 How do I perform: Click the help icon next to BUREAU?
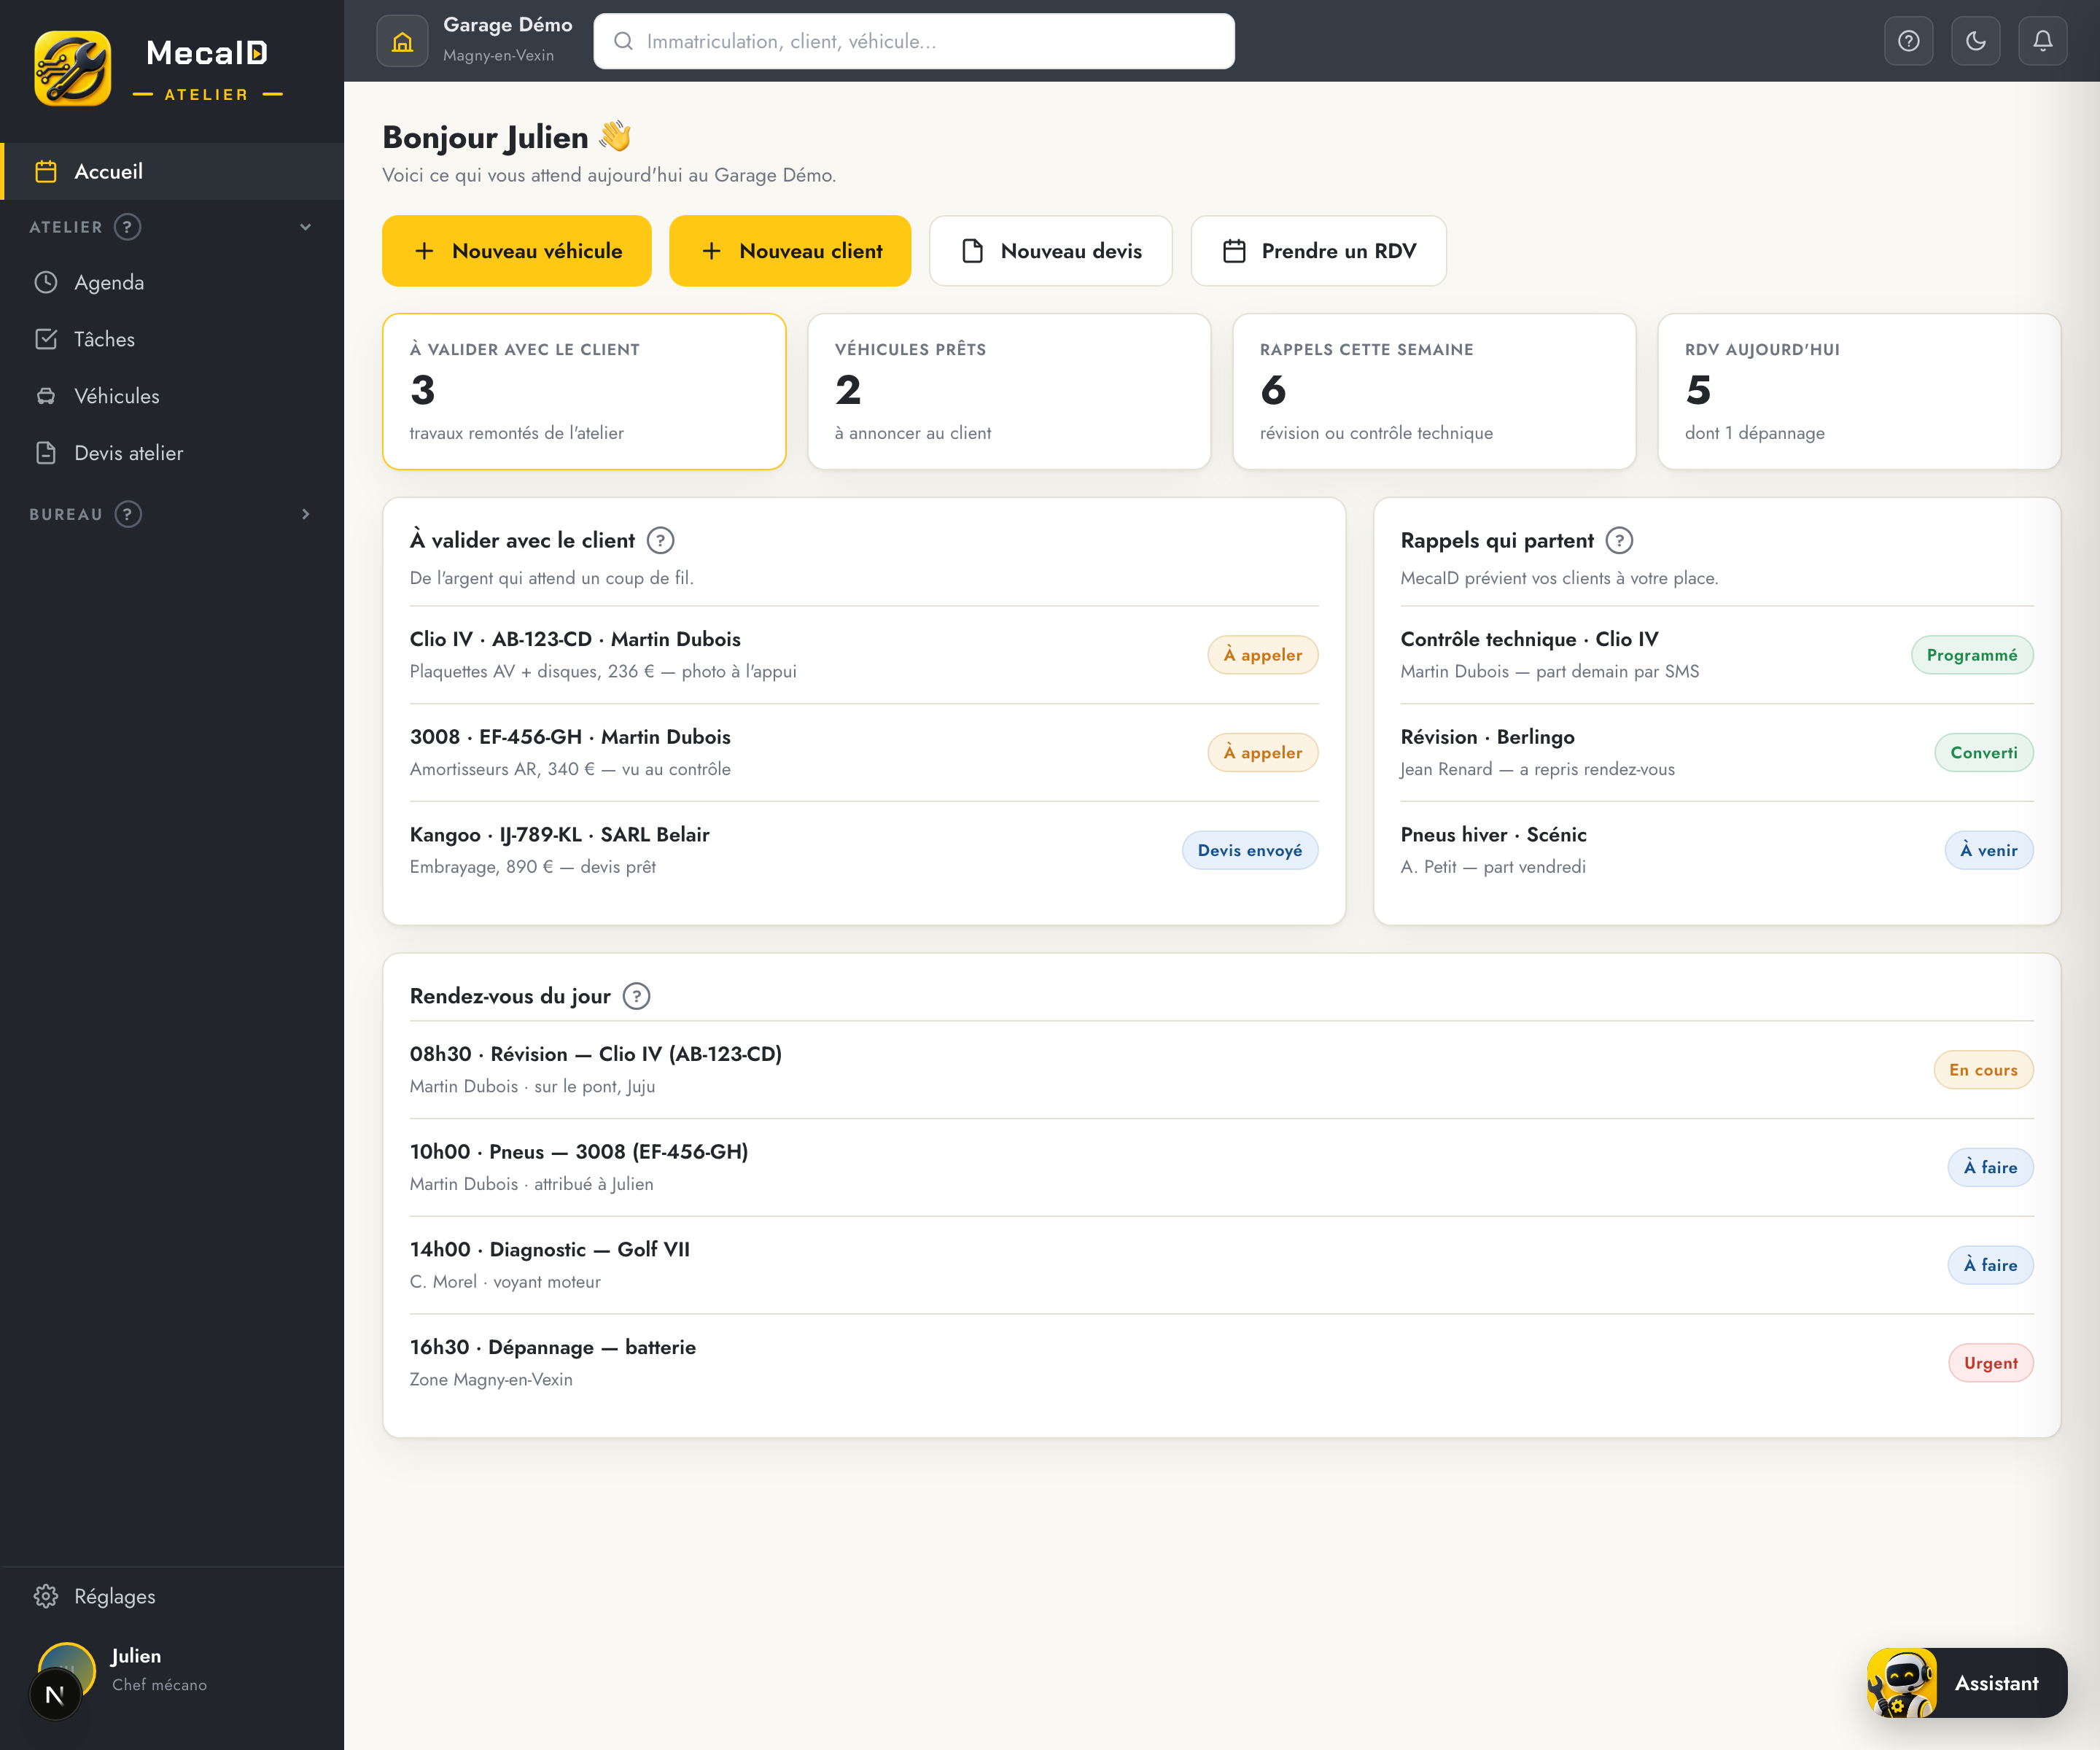coord(128,514)
